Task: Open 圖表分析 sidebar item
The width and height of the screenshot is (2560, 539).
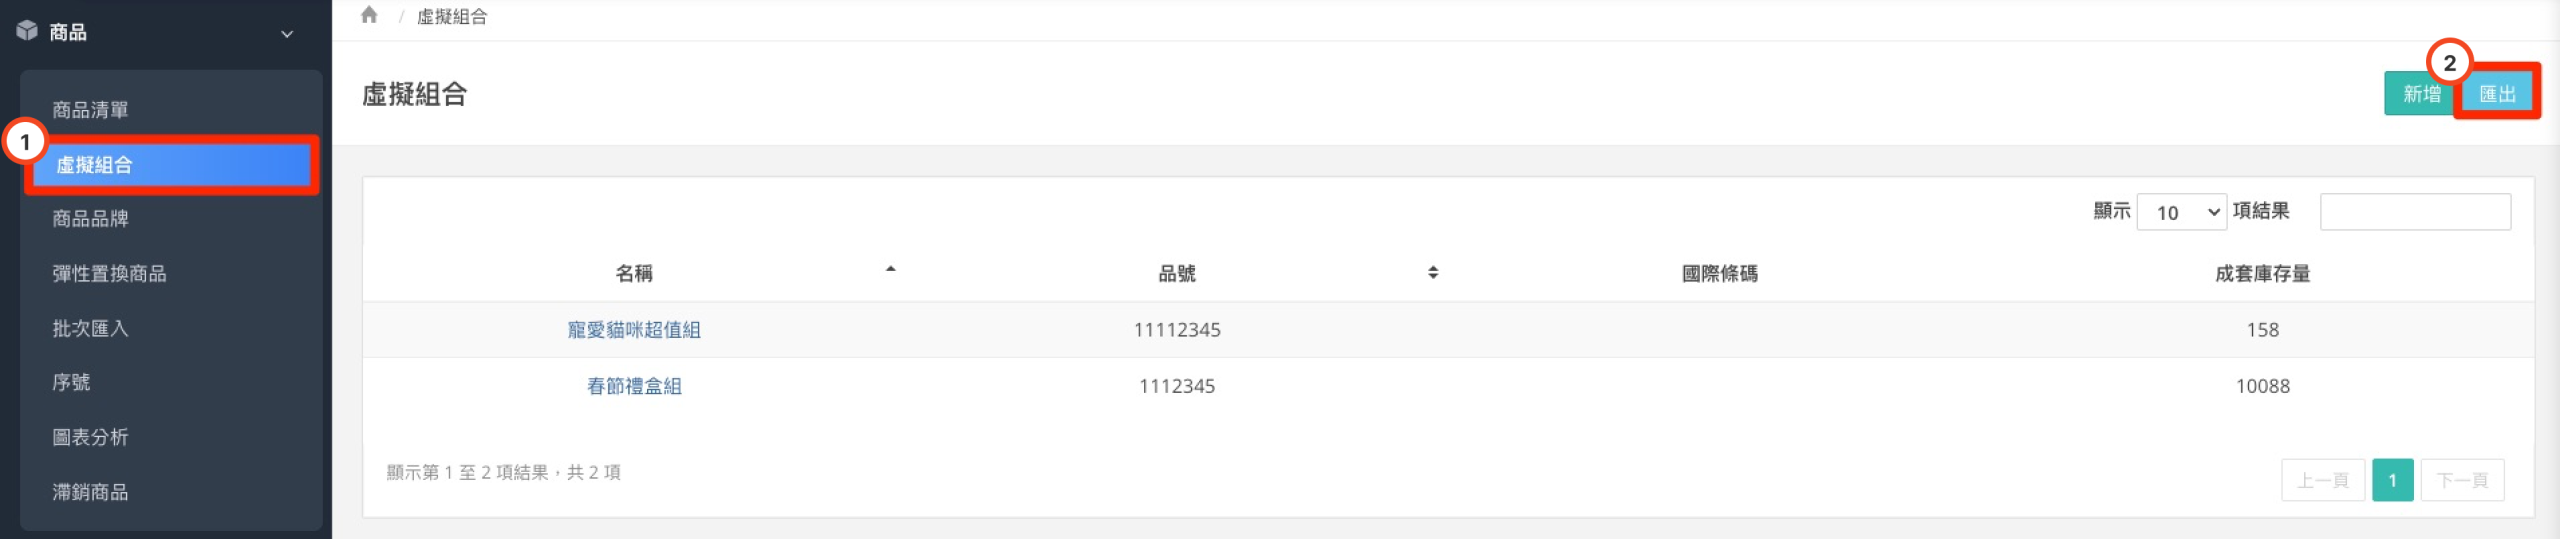Action: 91,437
